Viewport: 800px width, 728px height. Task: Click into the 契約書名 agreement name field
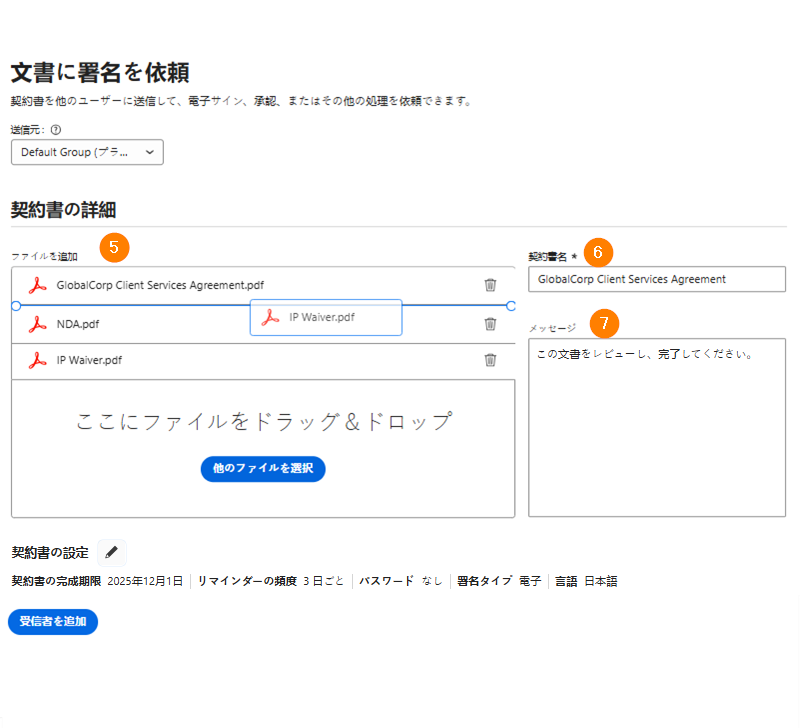pyautogui.click(x=657, y=279)
